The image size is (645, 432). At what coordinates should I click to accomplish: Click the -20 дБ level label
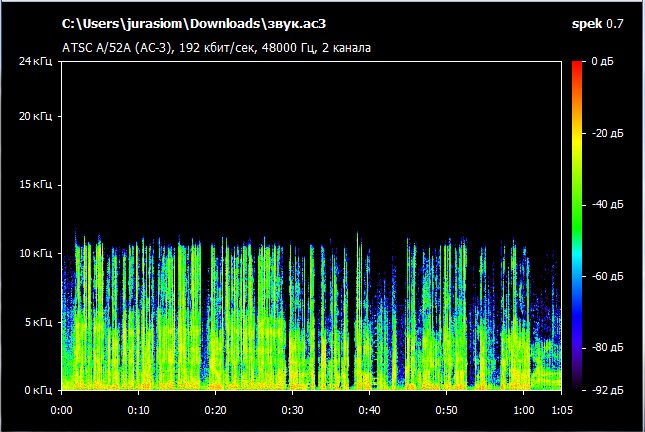607,133
